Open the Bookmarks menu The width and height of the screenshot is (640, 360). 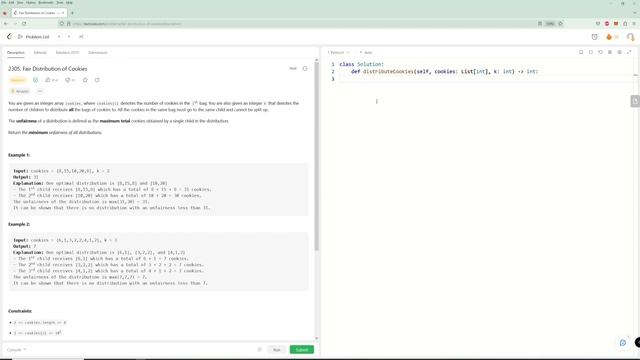46,2
